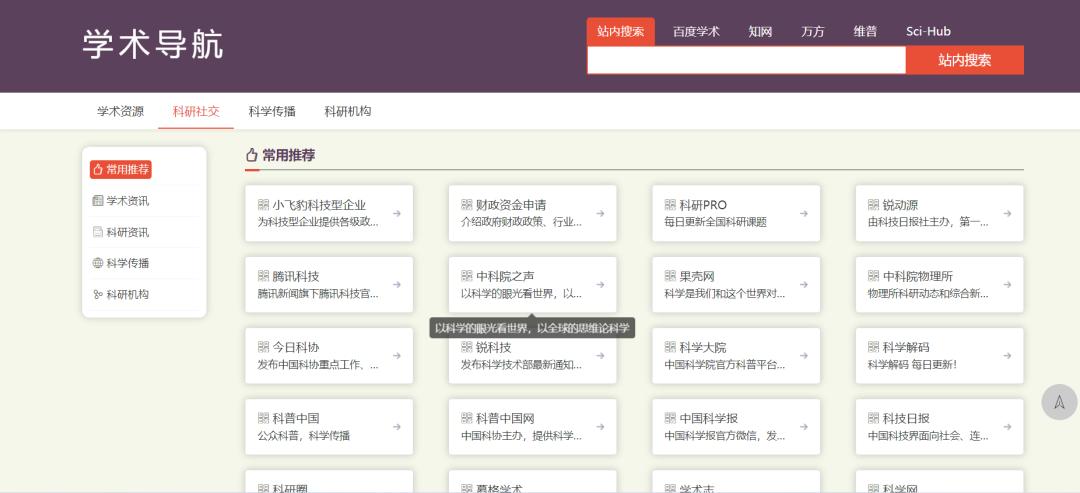Switch search engine to 维普
Viewport: 1080px width, 493px height.
click(865, 32)
